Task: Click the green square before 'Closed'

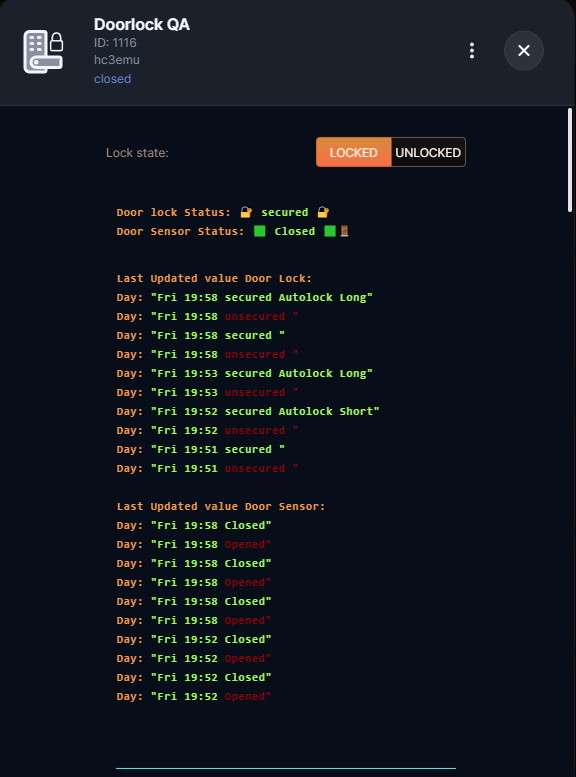Action: click(x=260, y=231)
